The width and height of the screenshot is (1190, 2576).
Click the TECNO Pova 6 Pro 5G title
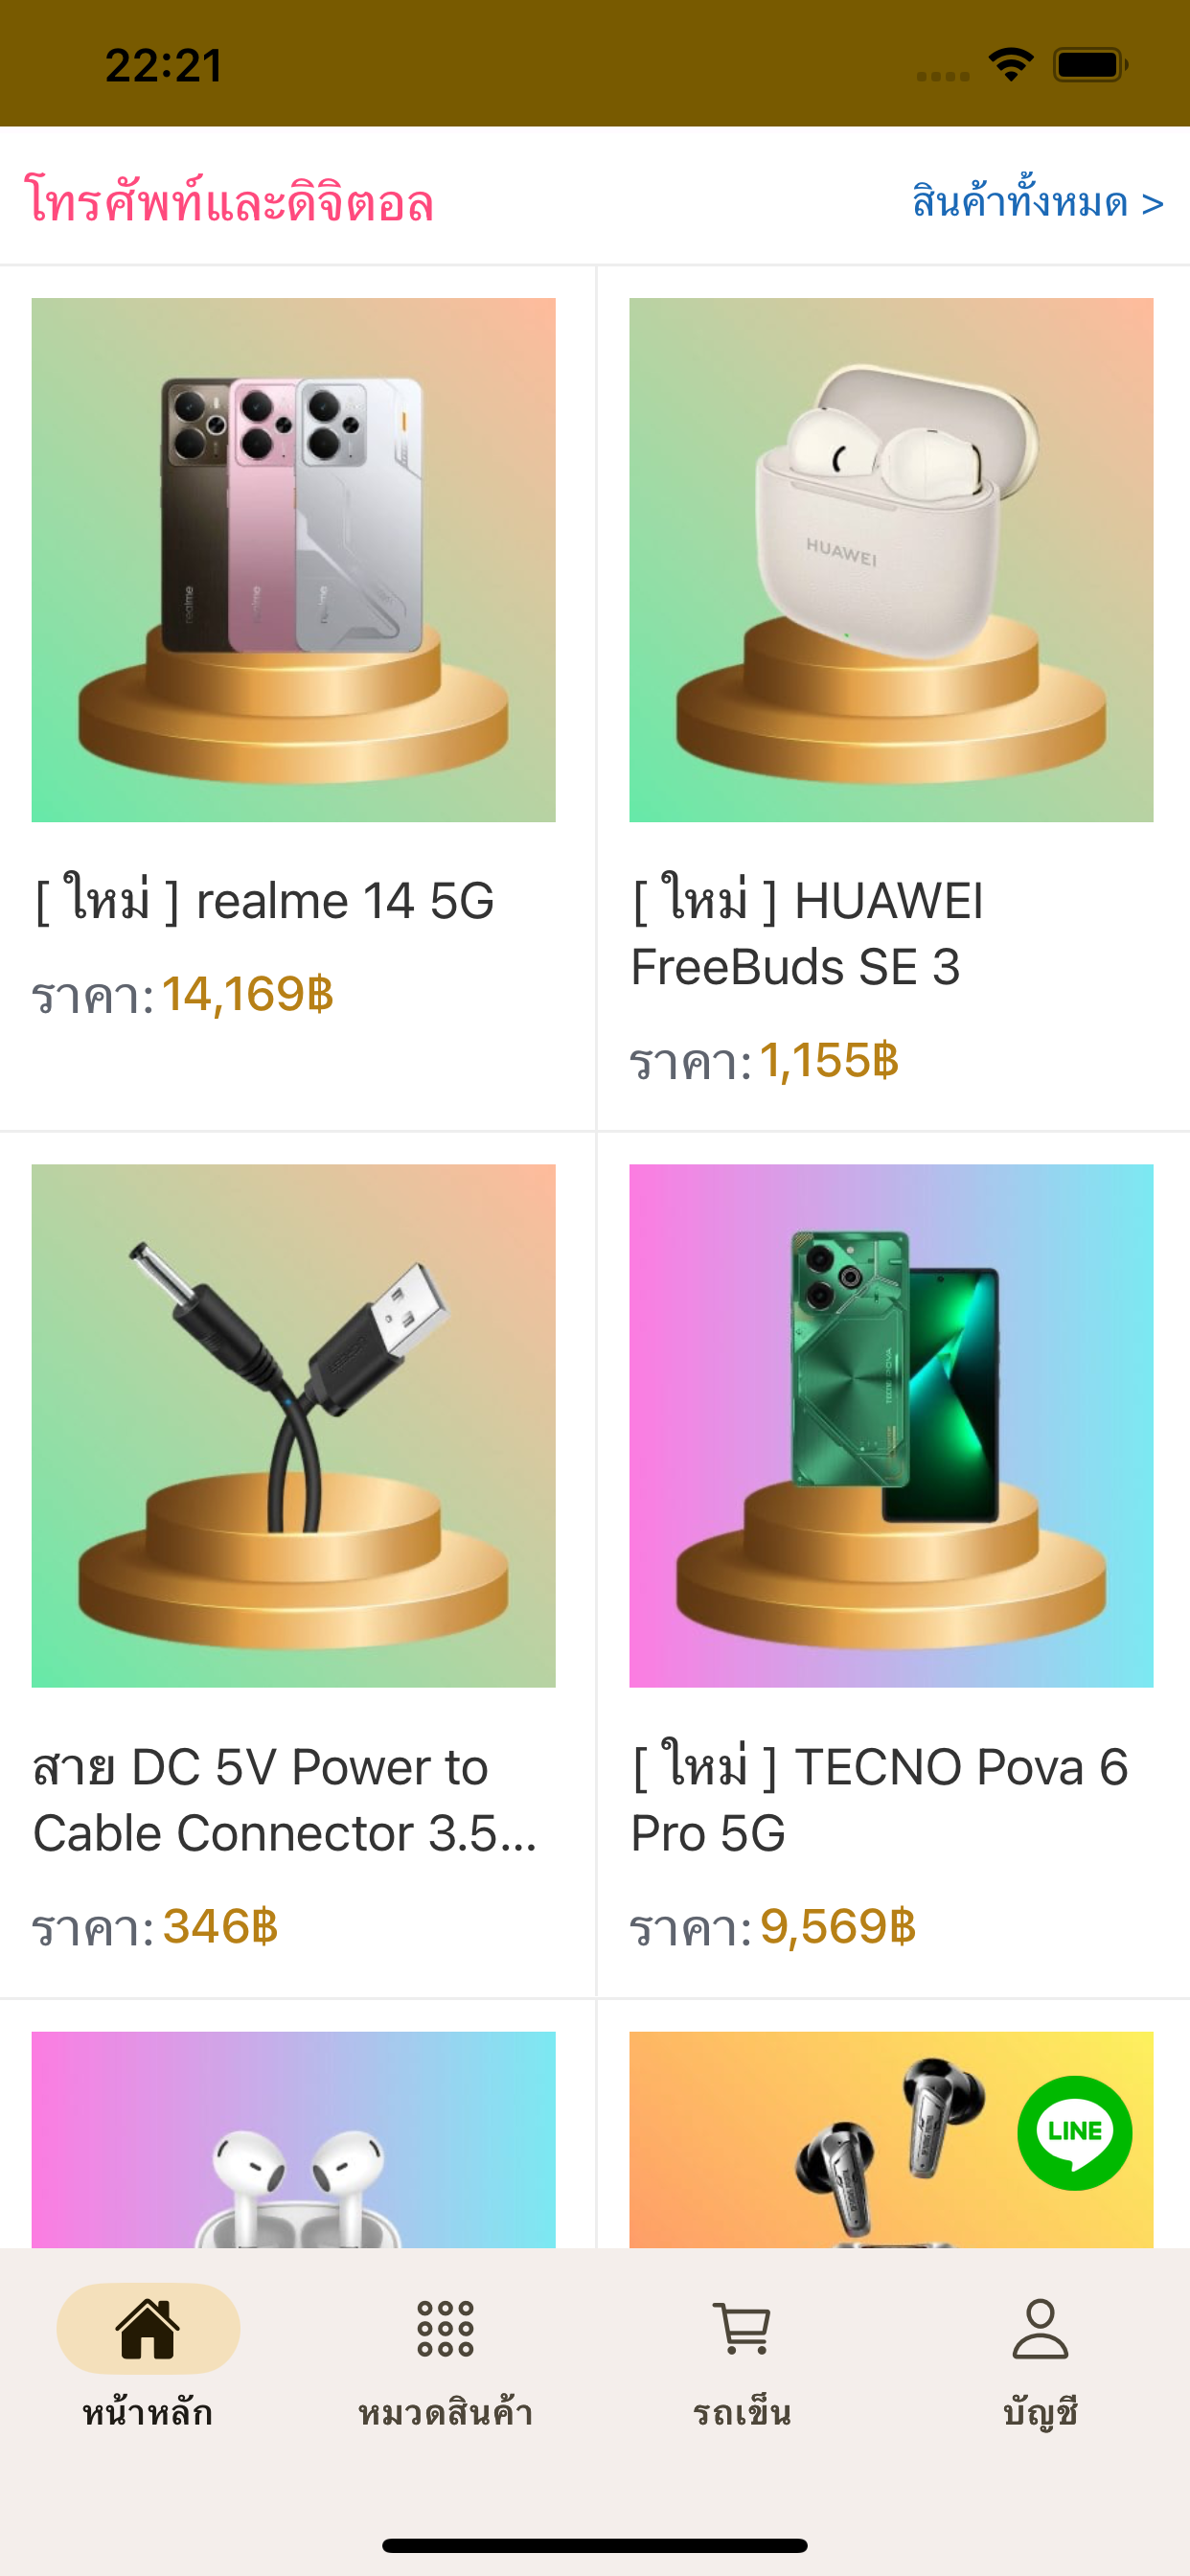(880, 1800)
